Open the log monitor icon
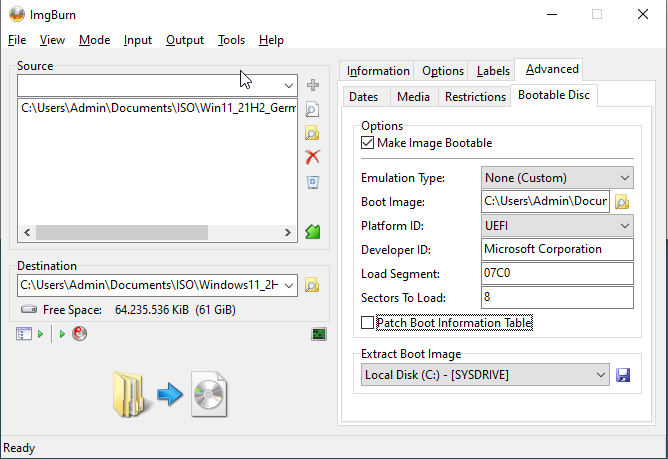Image resolution: width=668 pixels, height=459 pixels. [319, 334]
